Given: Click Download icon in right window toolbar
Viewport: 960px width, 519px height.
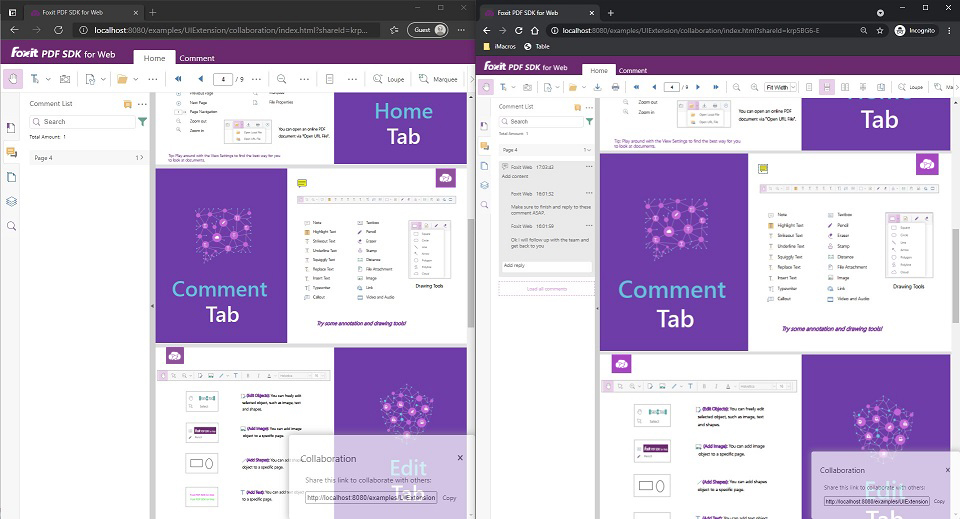Looking at the screenshot, I should tap(598, 88).
